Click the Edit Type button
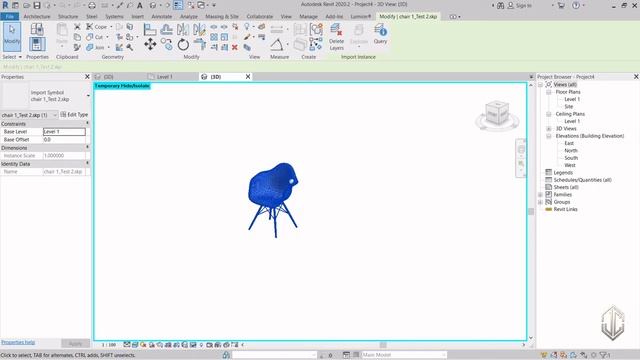 (74, 115)
